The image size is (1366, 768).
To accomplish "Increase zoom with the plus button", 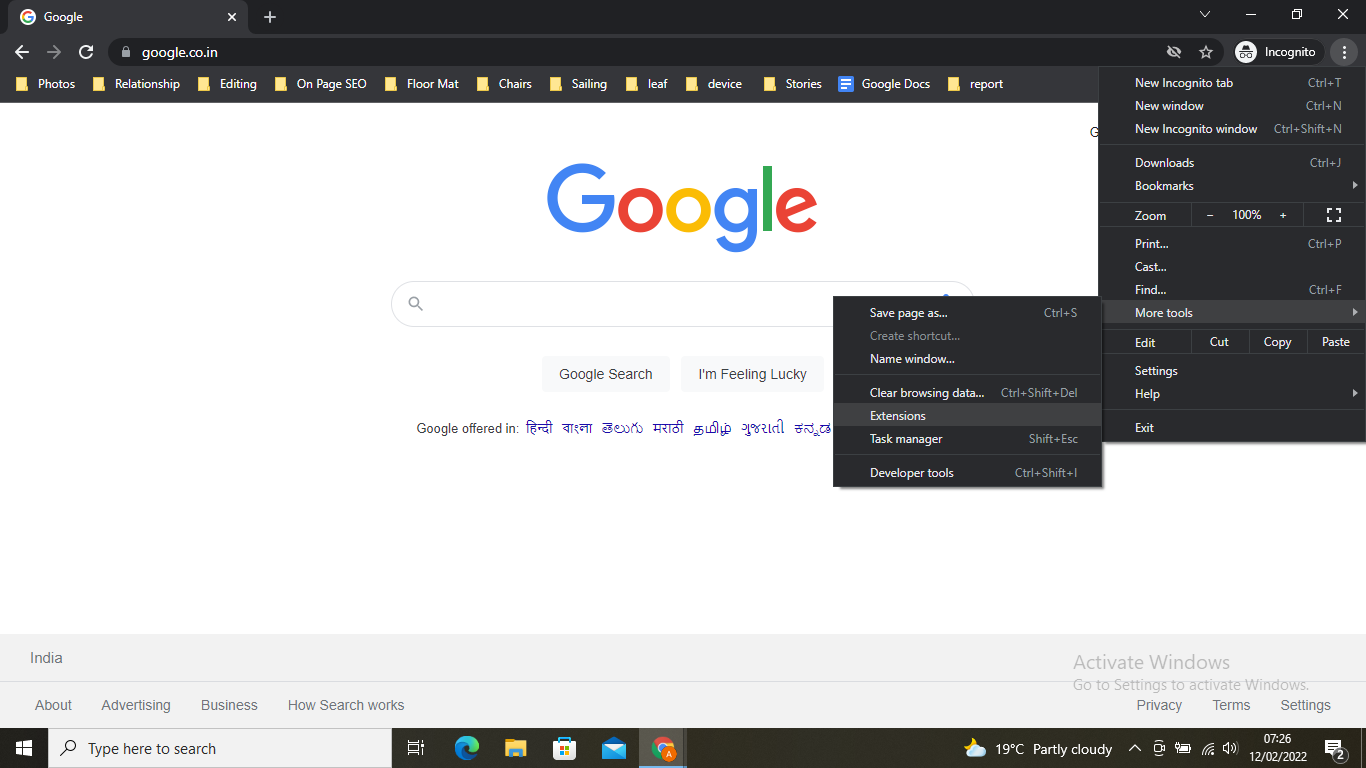I will 1283,215.
